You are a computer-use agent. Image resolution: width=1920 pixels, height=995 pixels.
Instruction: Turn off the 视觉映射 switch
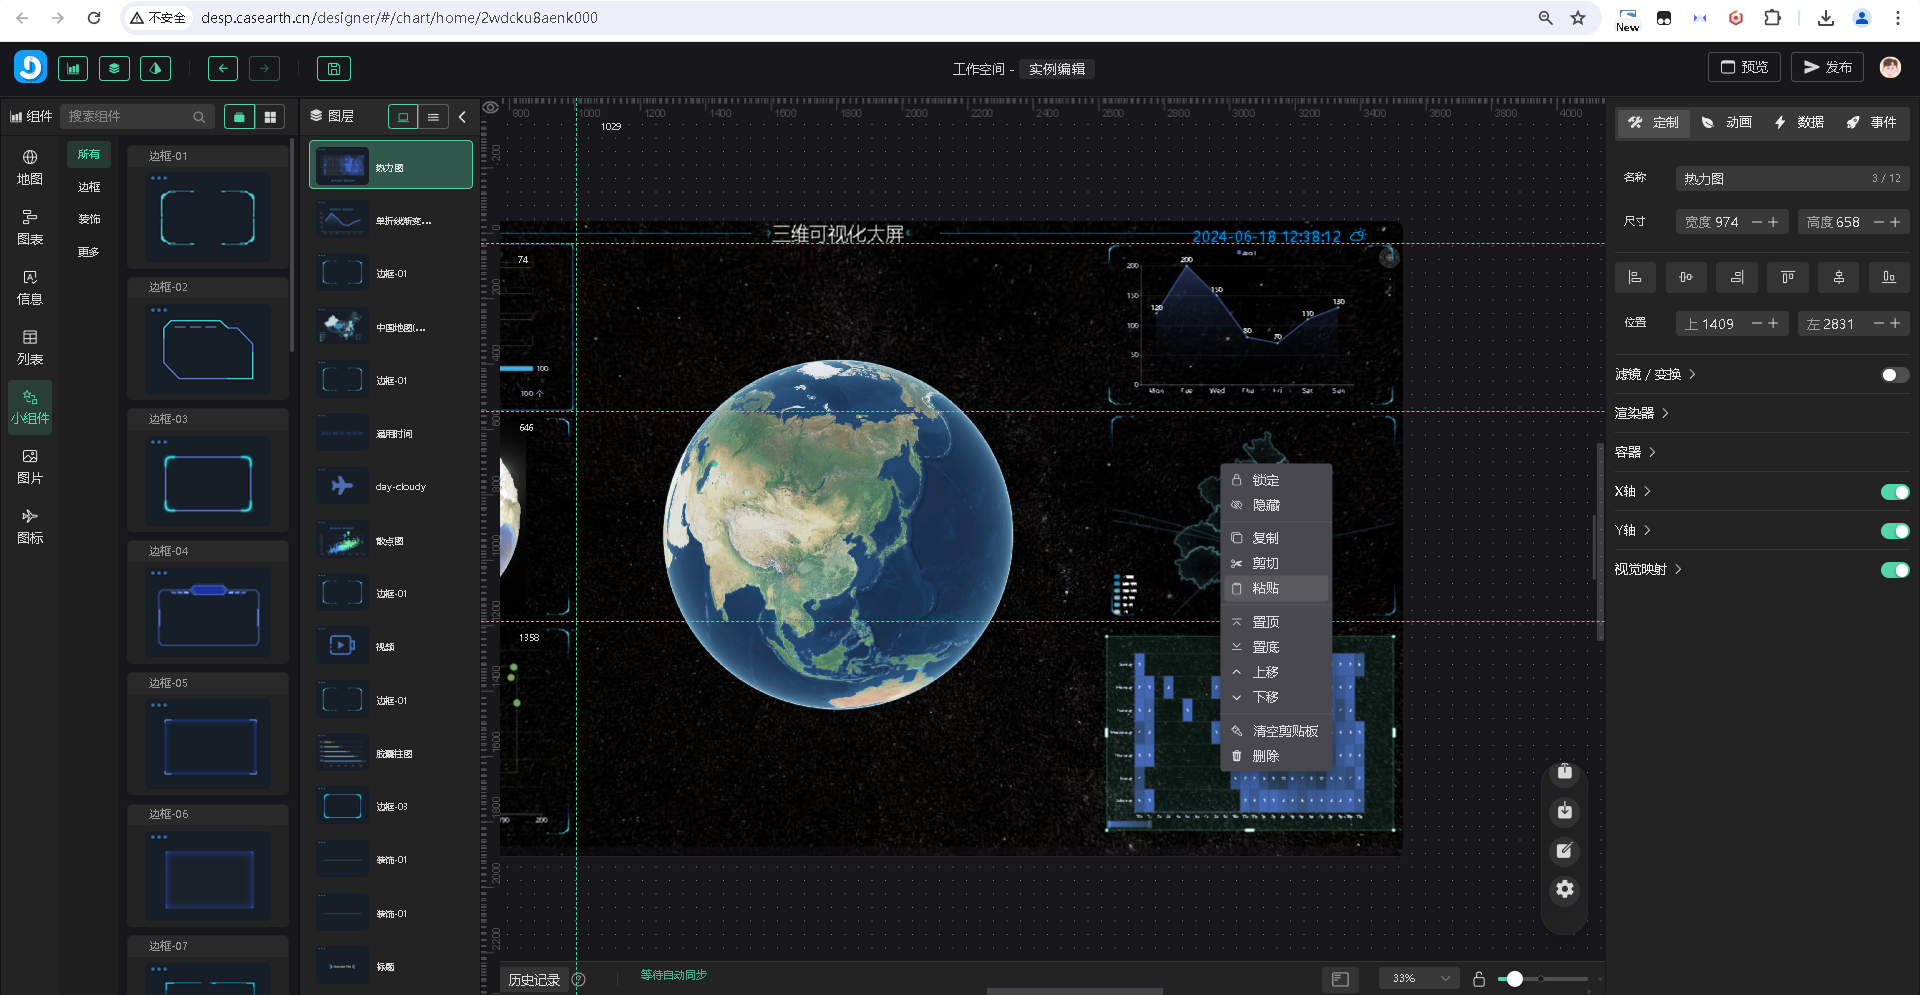1894,570
